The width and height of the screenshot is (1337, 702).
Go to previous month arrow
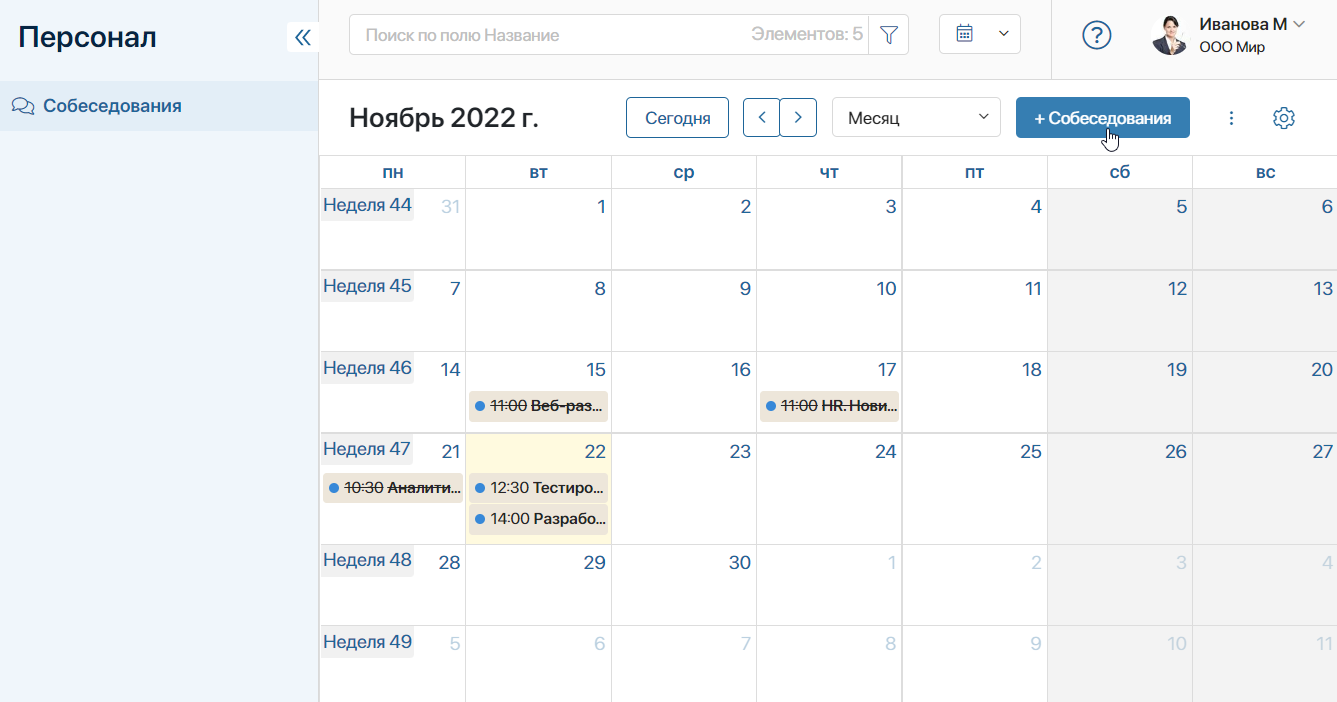point(761,118)
